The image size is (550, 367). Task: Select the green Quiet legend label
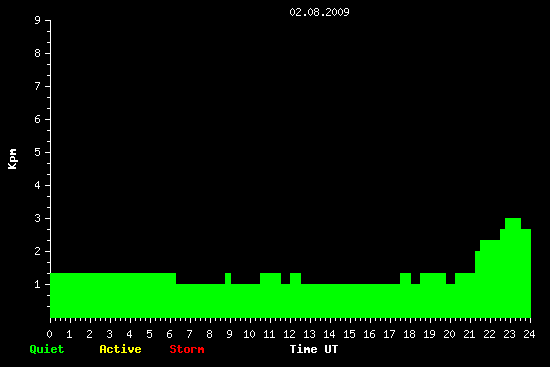[x=47, y=349]
